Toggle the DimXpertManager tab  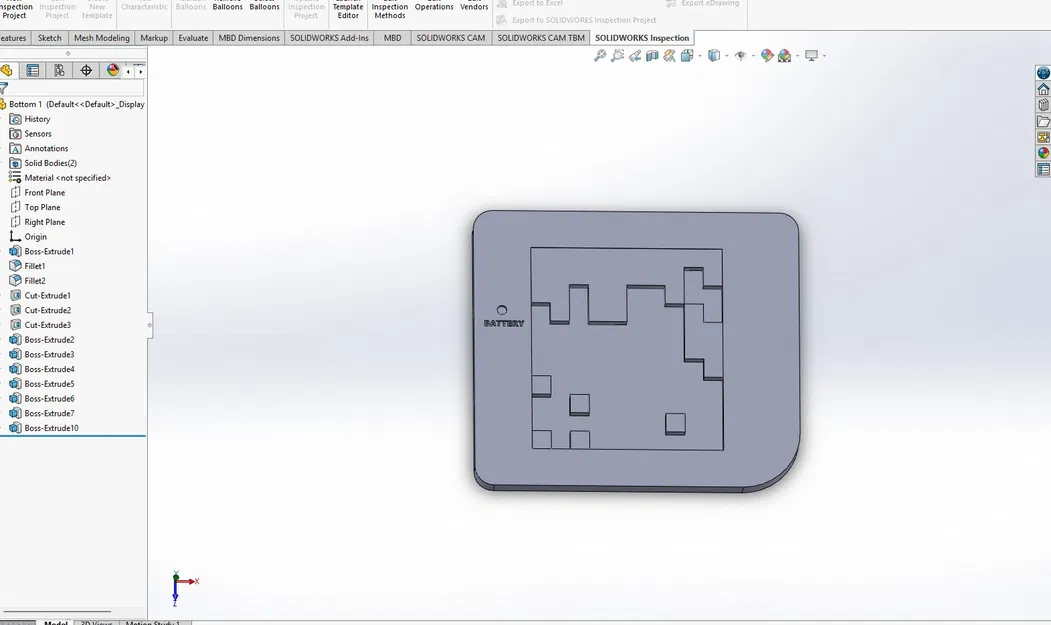click(85, 72)
